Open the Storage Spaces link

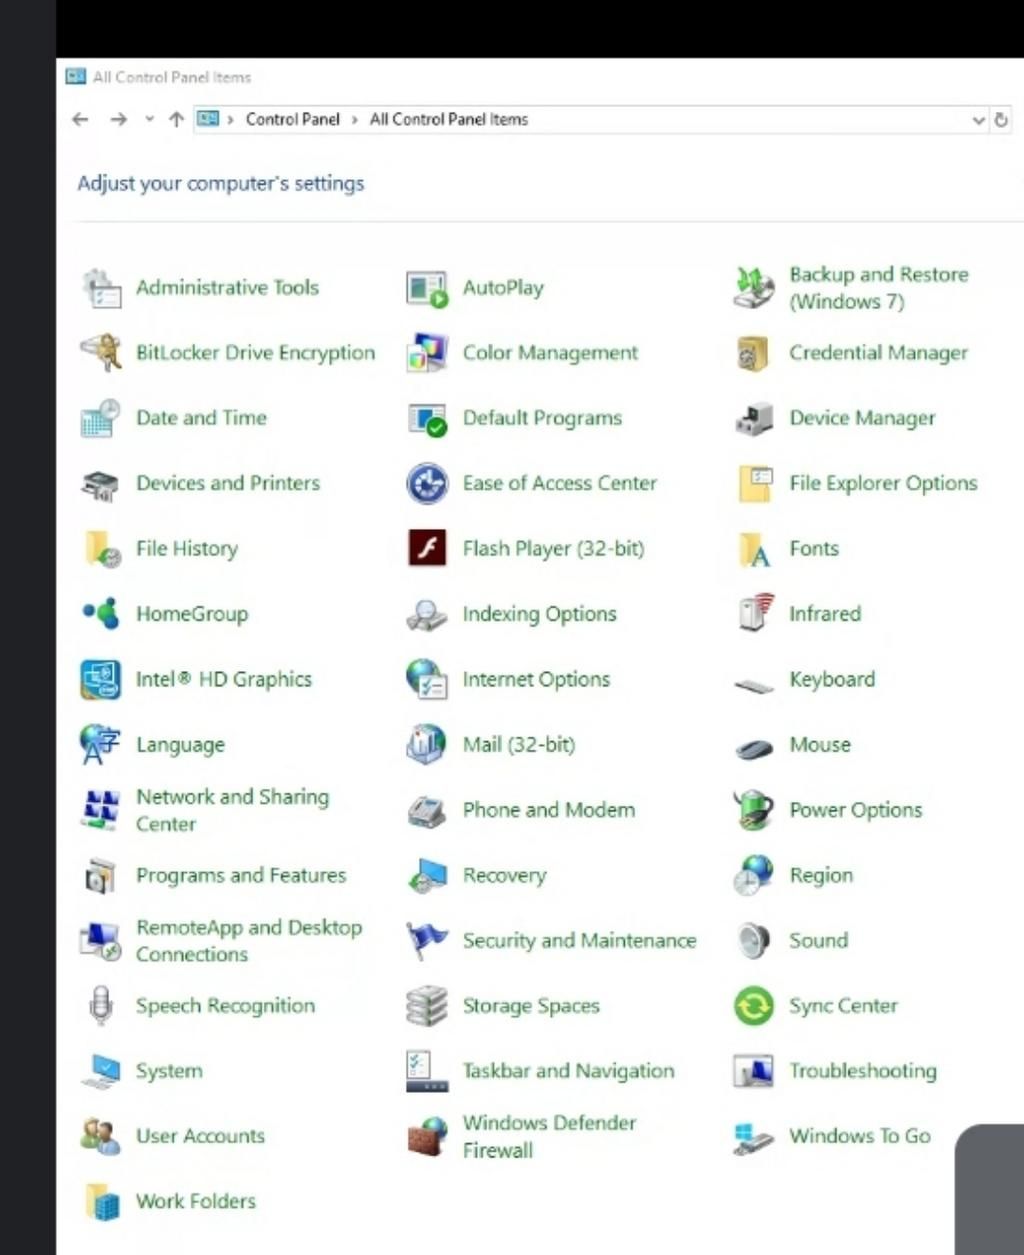pyautogui.click(x=531, y=1006)
